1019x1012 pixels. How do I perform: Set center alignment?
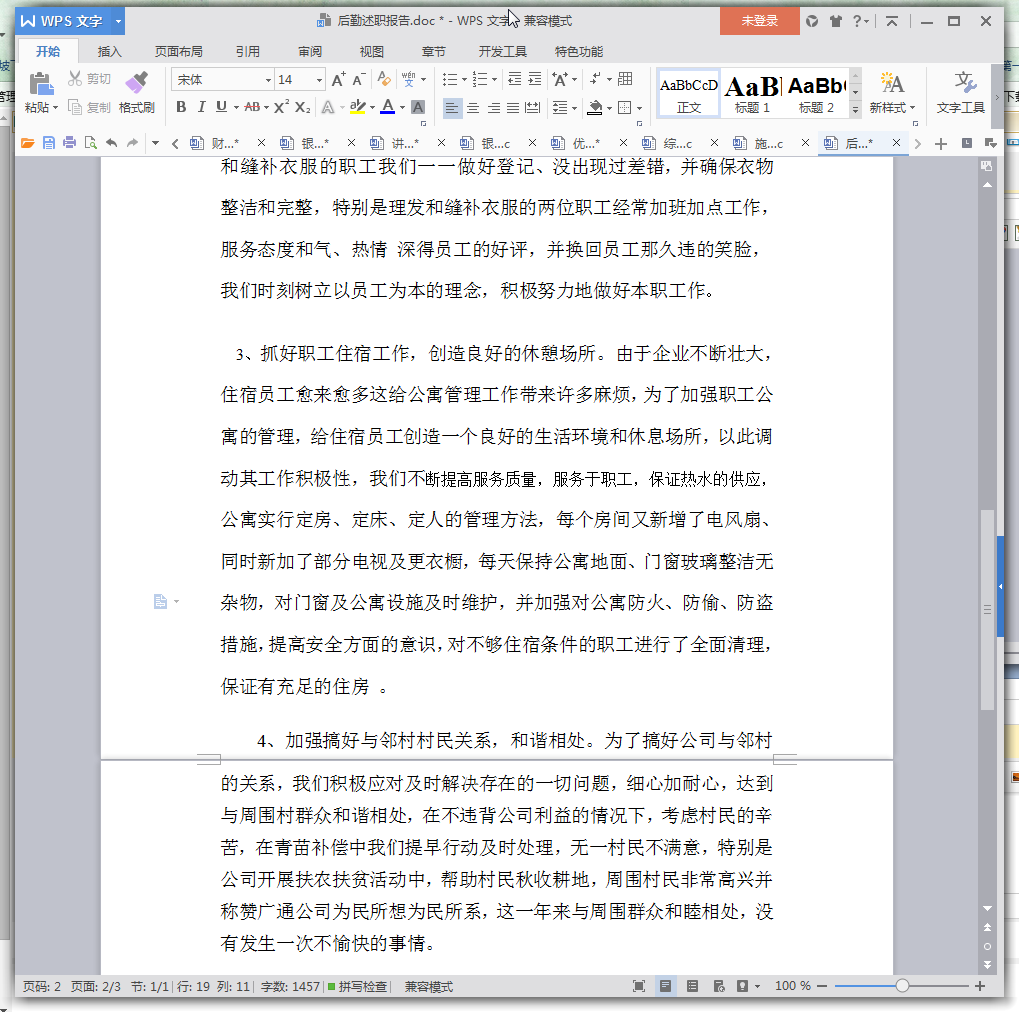pos(473,107)
